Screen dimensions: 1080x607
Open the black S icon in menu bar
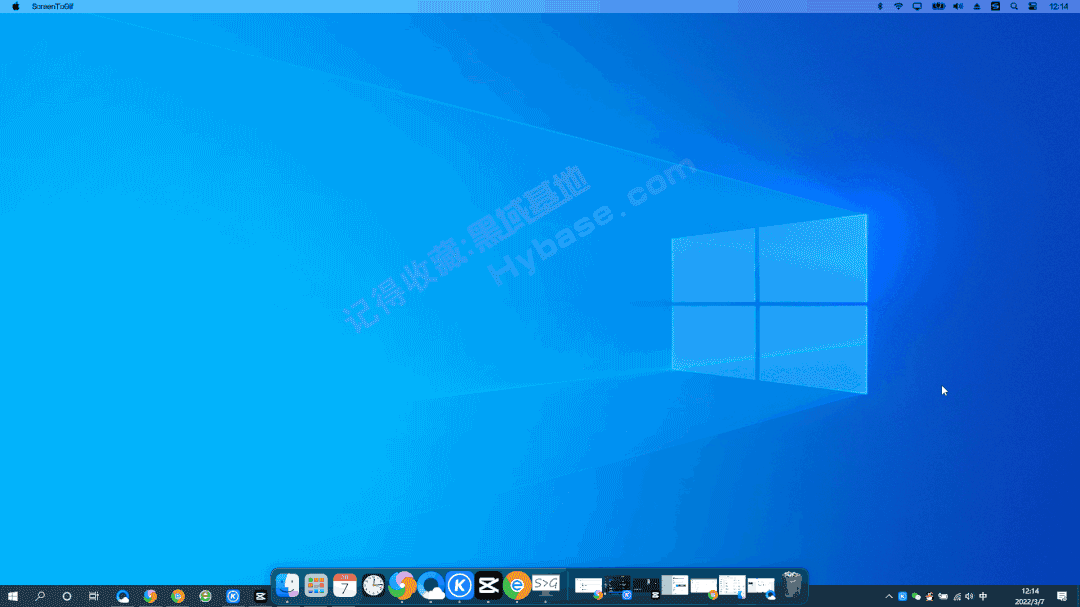(x=995, y=6)
